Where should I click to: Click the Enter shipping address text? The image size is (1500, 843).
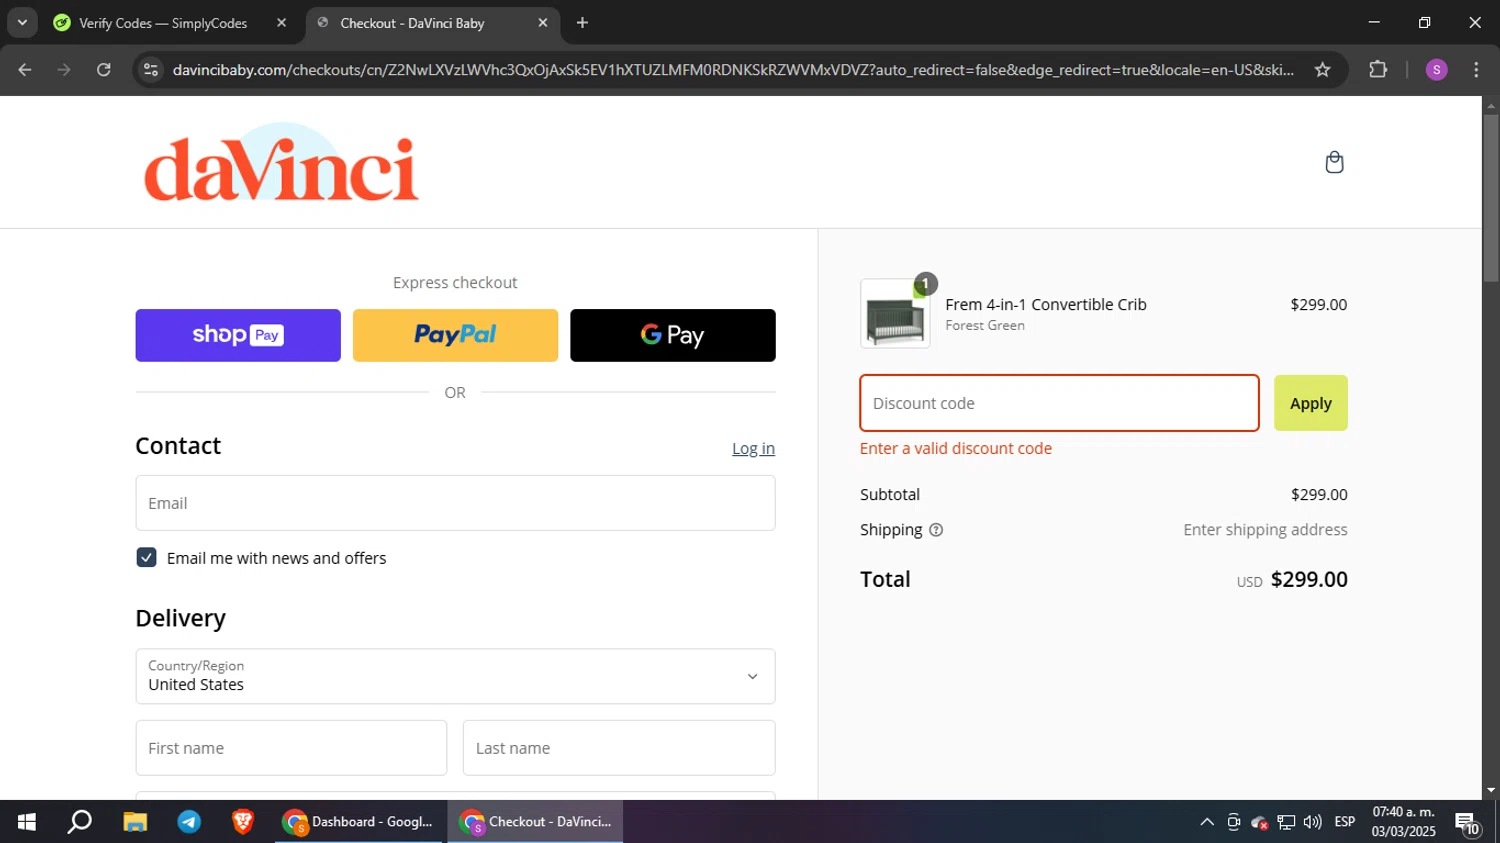click(1265, 530)
